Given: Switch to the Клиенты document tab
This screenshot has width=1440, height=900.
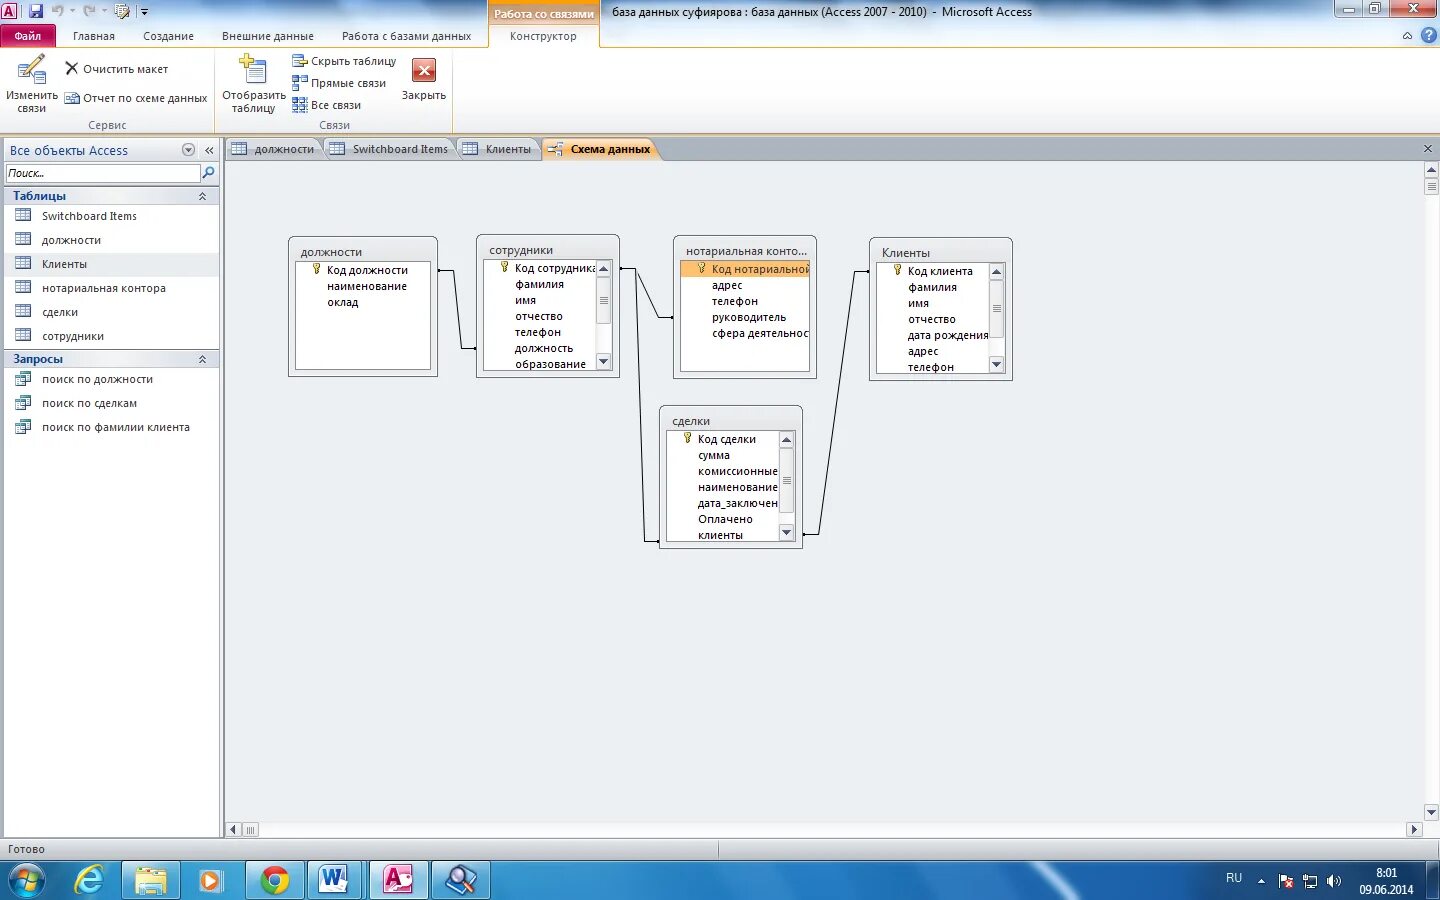Looking at the screenshot, I should [497, 149].
